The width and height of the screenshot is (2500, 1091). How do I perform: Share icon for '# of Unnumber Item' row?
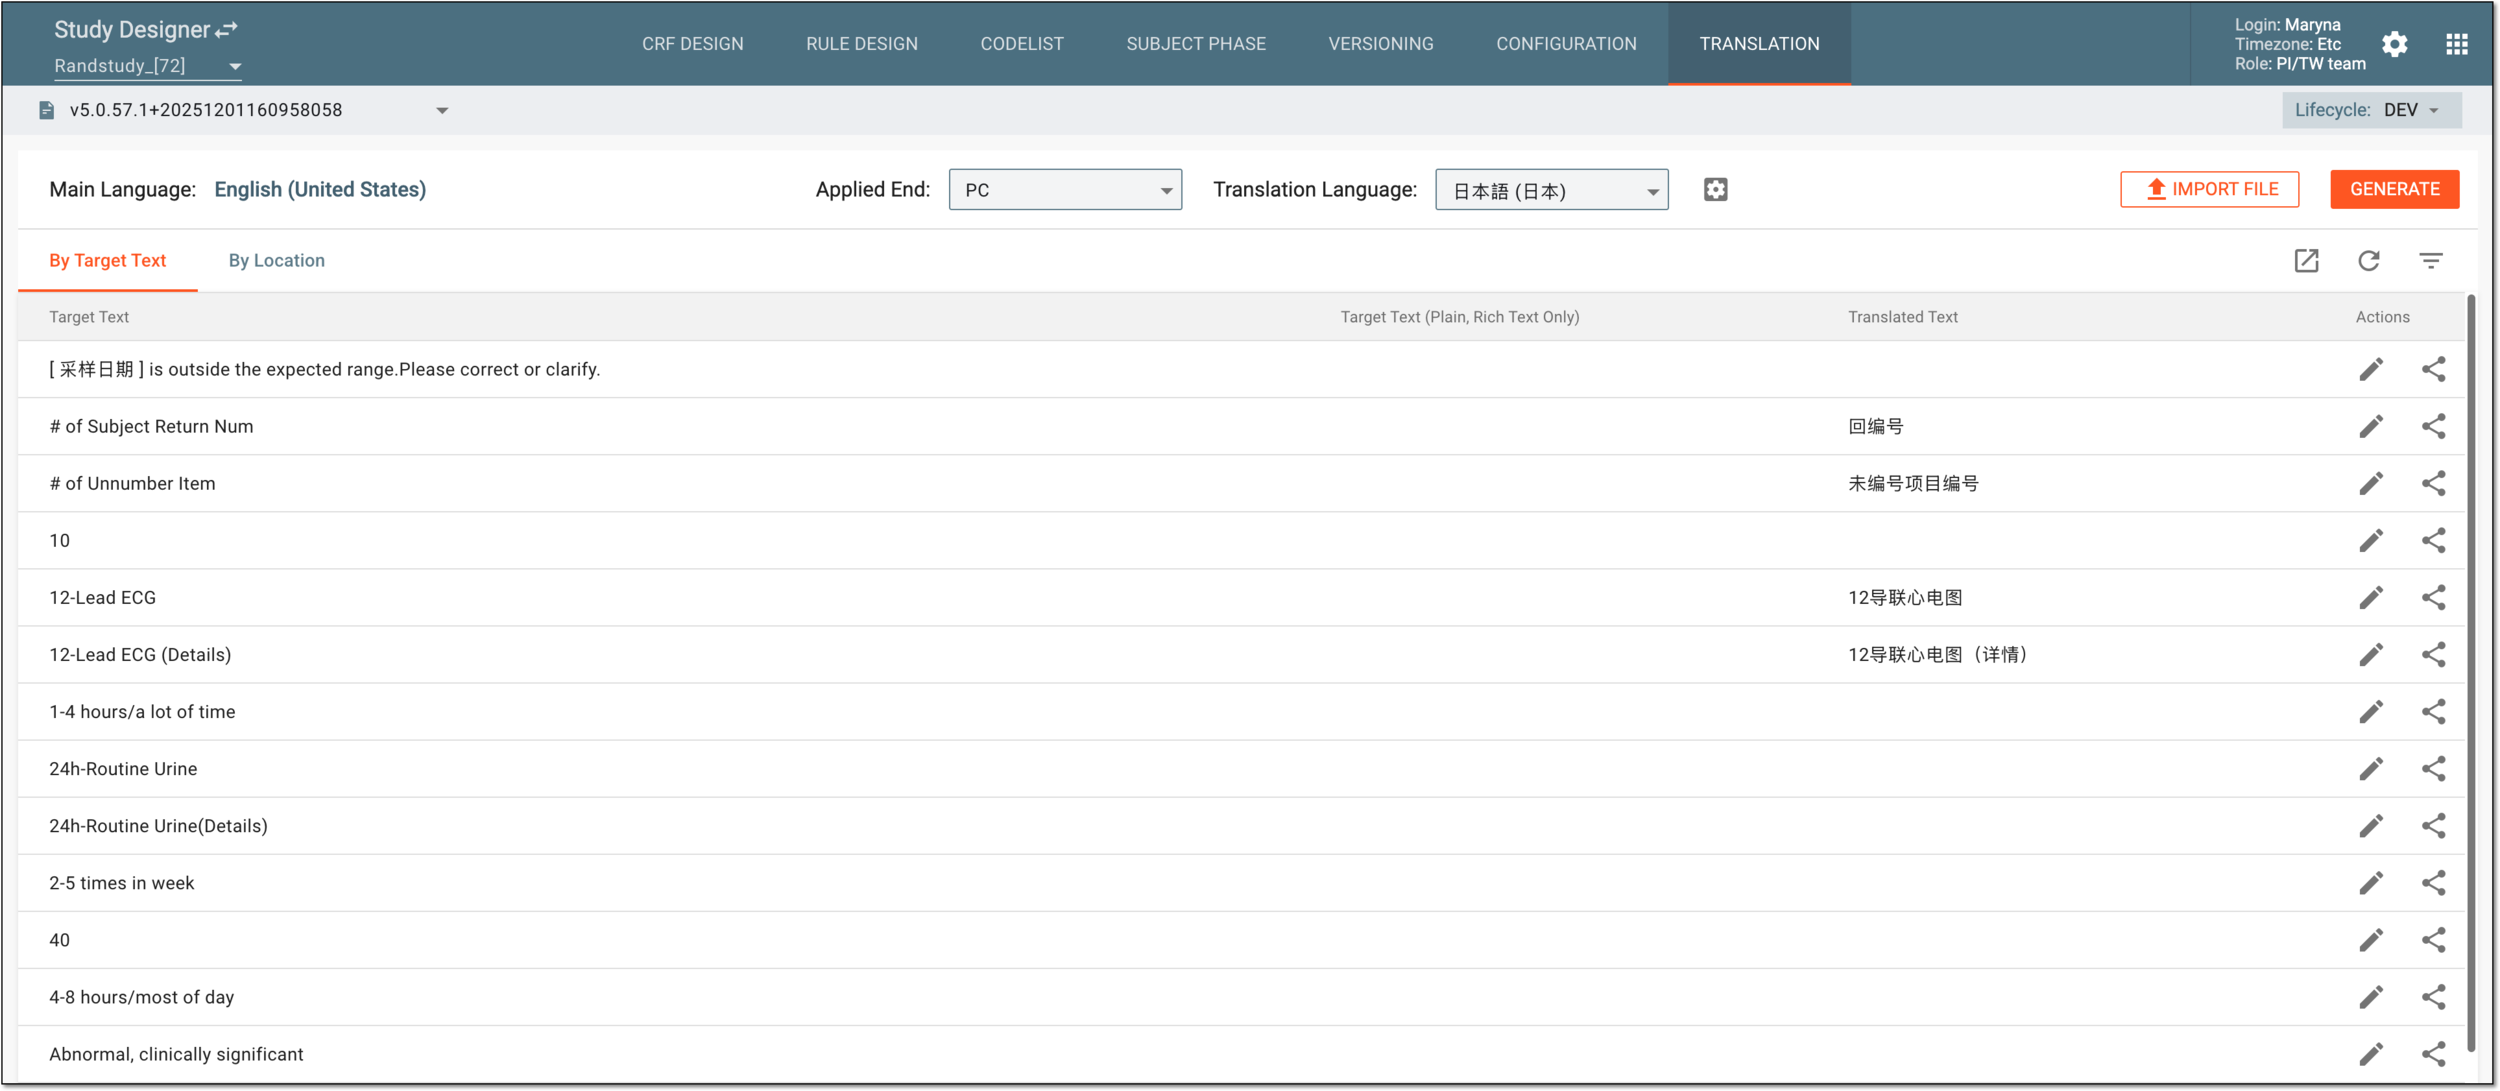click(2434, 484)
